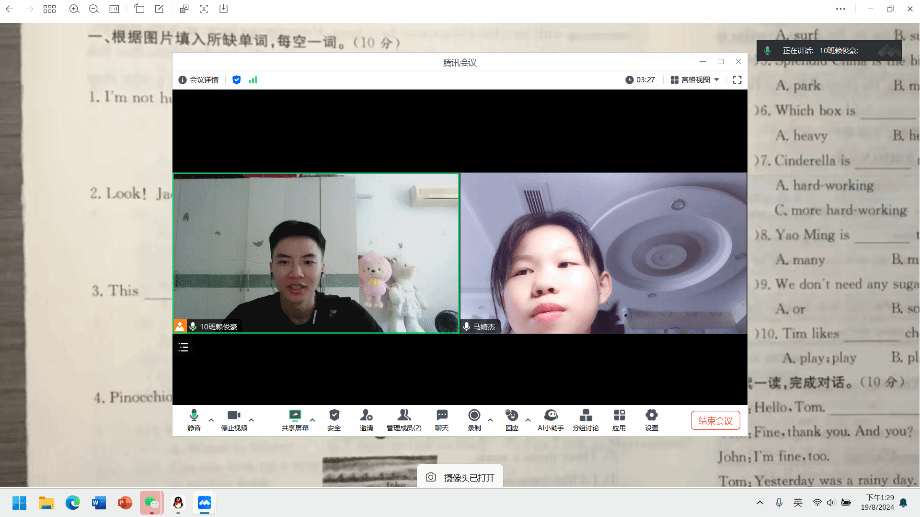
Task: Mute the microphone in meeting toolbar
Action: tap(194, 419)
